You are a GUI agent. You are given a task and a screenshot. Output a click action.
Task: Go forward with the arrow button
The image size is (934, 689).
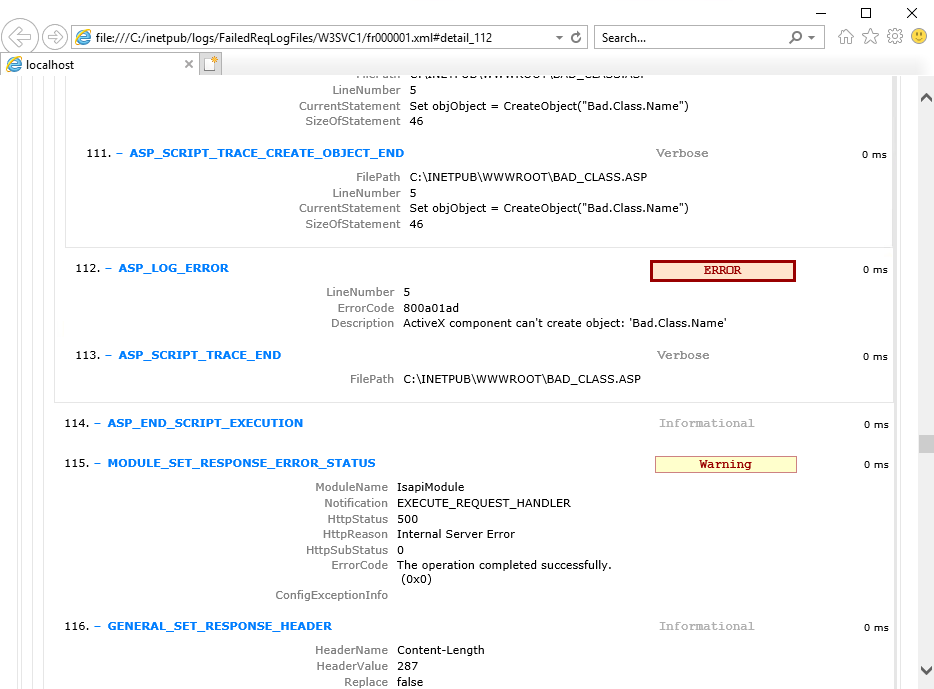[x=55, y=38]
